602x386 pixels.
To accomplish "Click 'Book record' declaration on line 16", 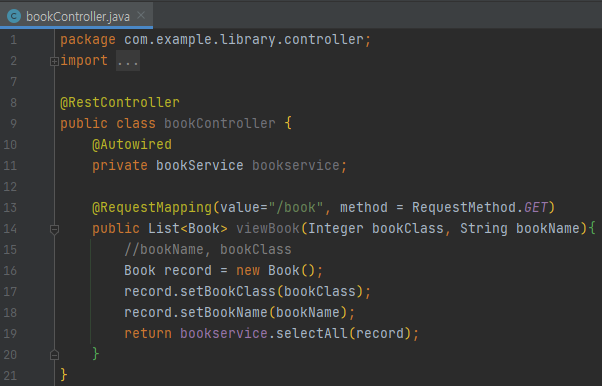I will pyautogui.click(x=168, y=271).
